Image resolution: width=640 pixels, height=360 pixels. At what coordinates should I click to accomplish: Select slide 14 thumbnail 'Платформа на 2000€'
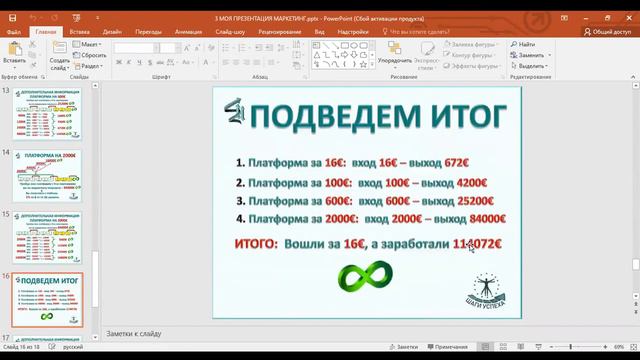coord(47,176)
